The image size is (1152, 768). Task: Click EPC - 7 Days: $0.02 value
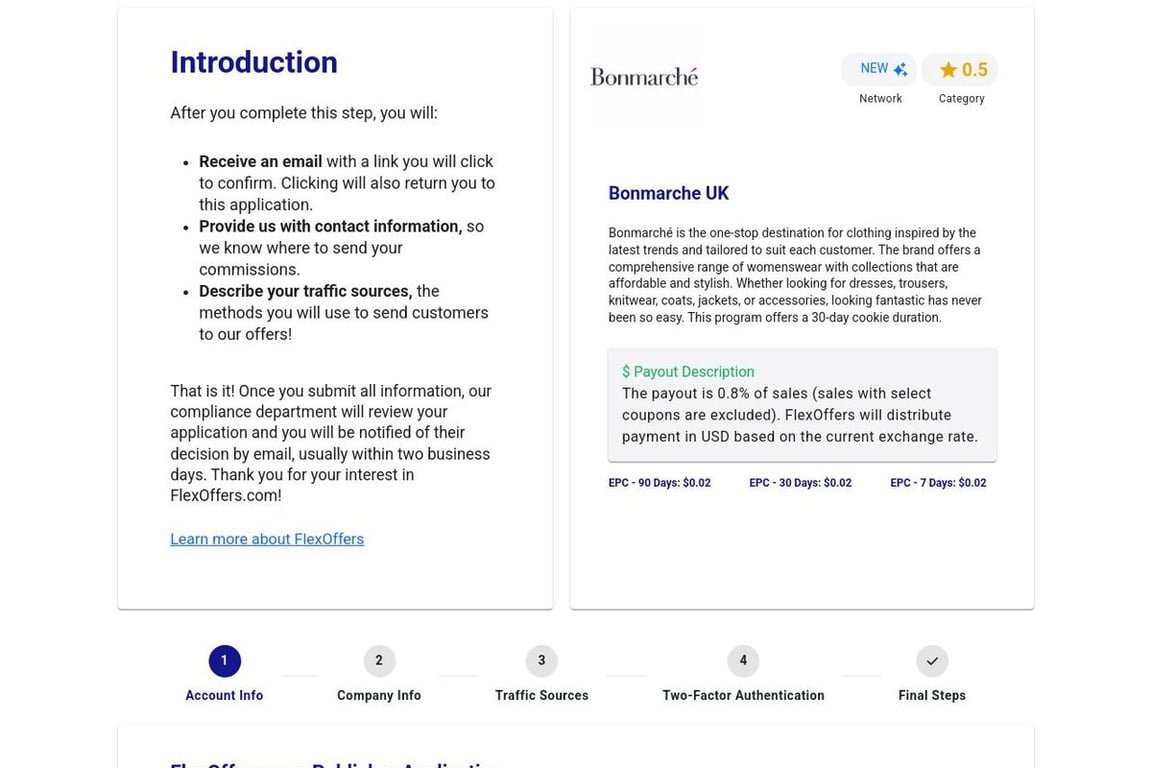tap(938, 483)
